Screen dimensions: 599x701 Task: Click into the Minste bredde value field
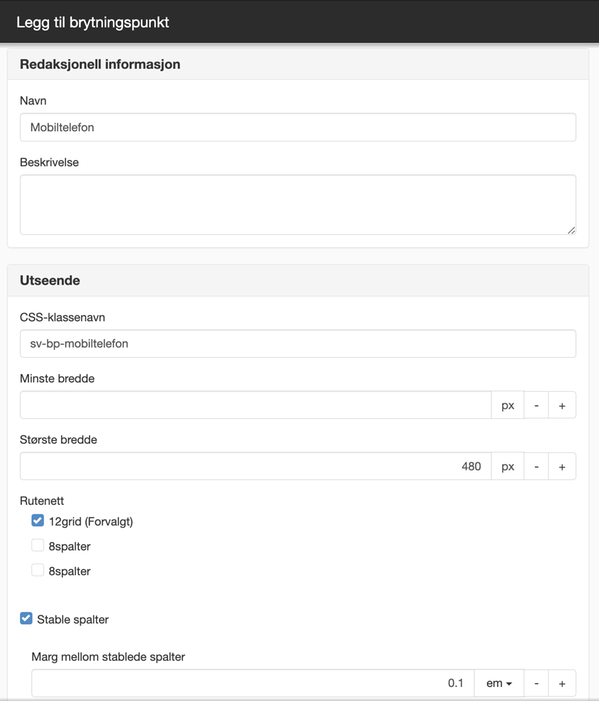pos(256,405)
